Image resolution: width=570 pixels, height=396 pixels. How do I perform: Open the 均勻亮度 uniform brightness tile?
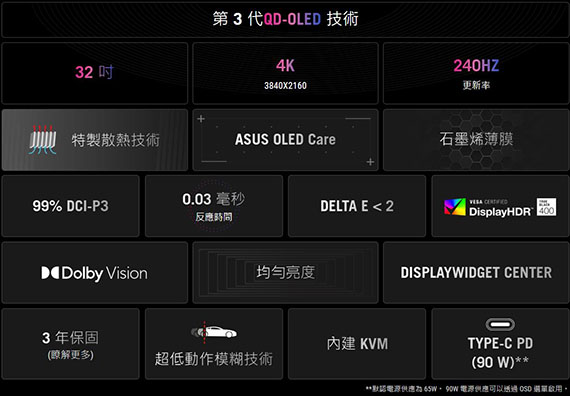[285, 272]
